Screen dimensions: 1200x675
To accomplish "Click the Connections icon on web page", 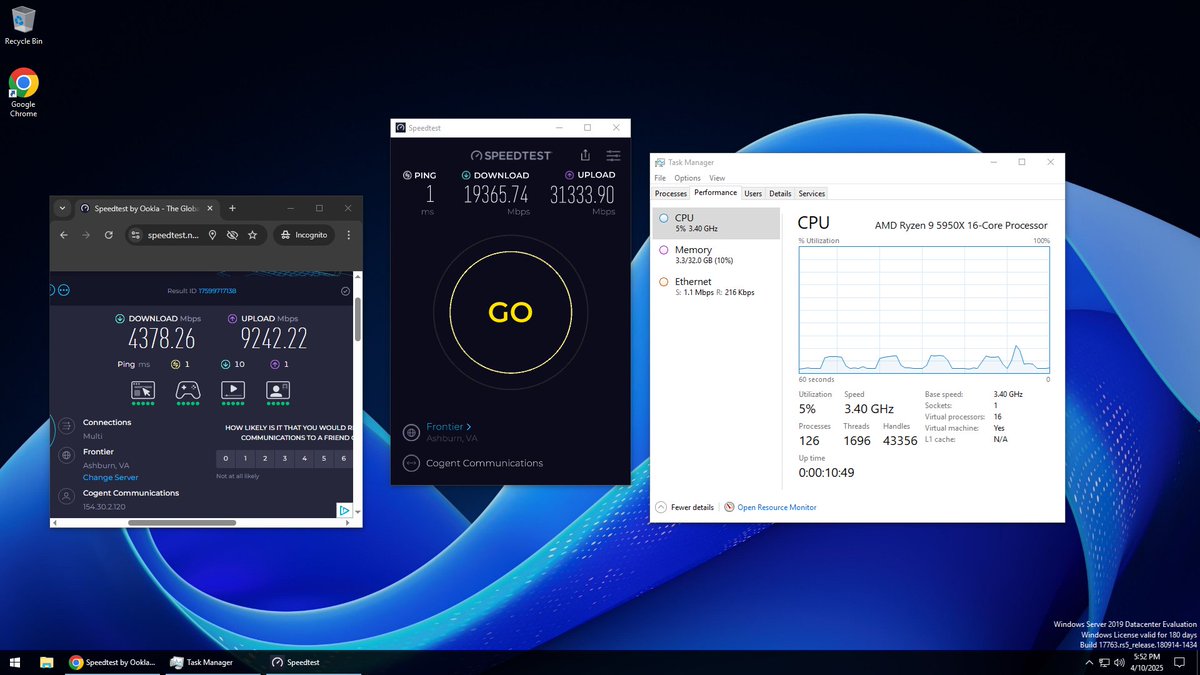I will pos(66,427).
